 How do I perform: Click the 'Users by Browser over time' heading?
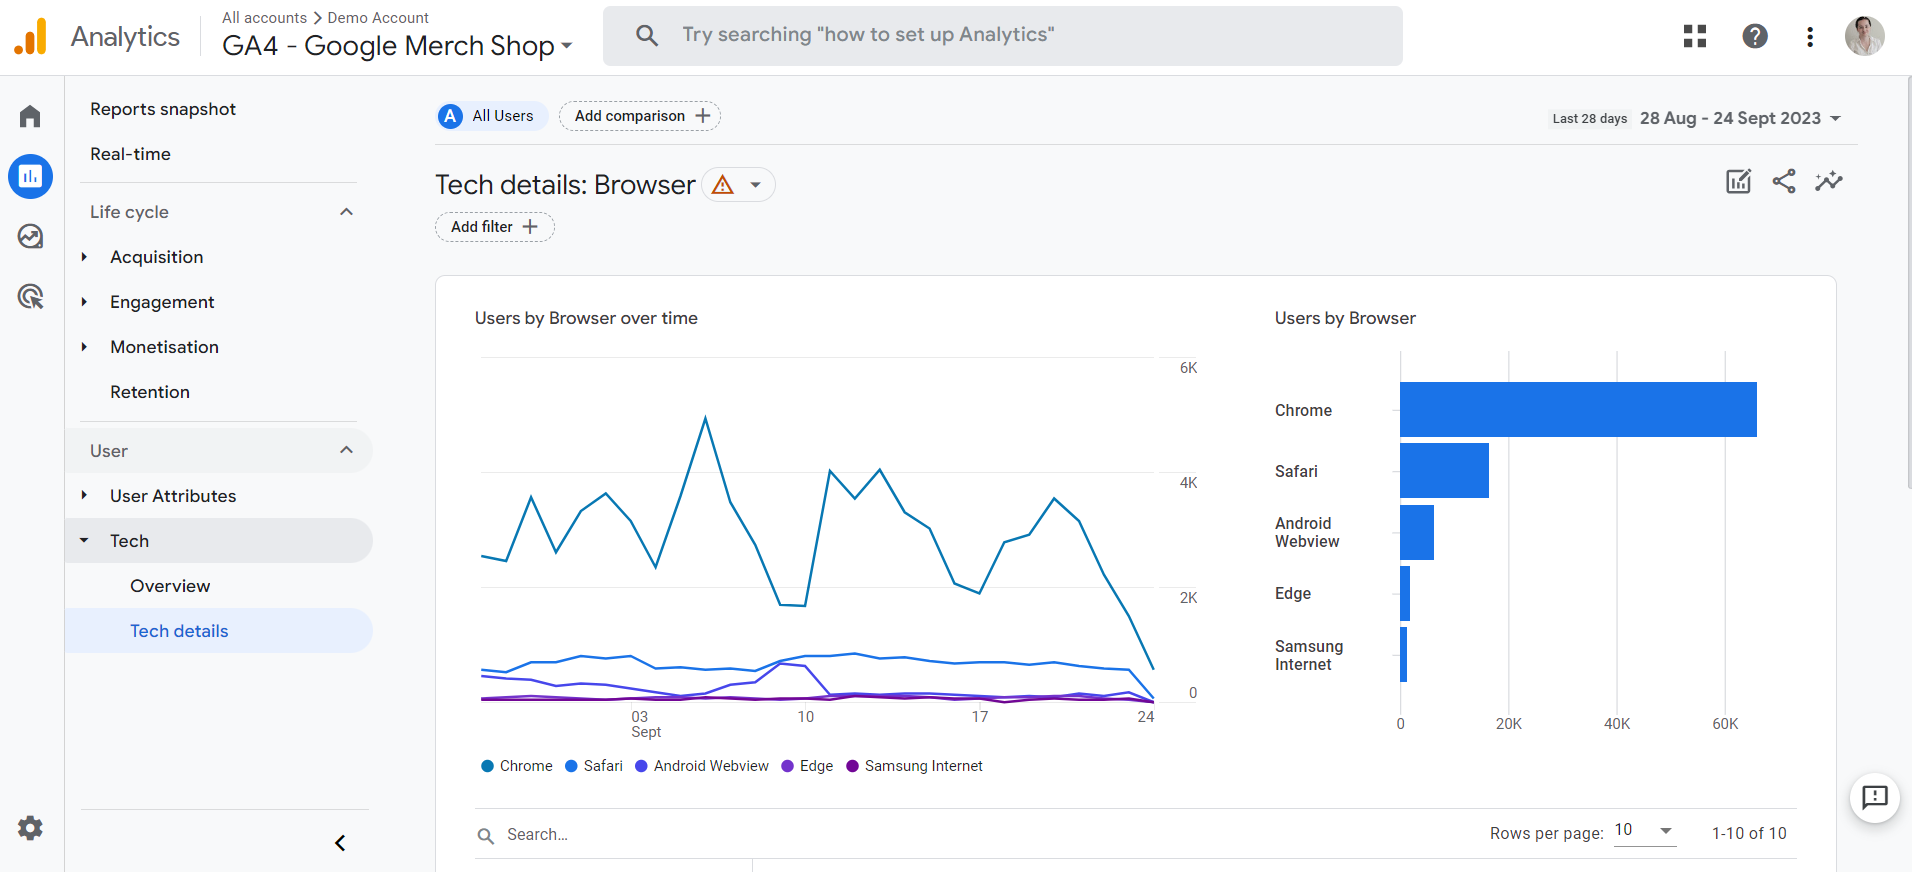click(586, 318)
